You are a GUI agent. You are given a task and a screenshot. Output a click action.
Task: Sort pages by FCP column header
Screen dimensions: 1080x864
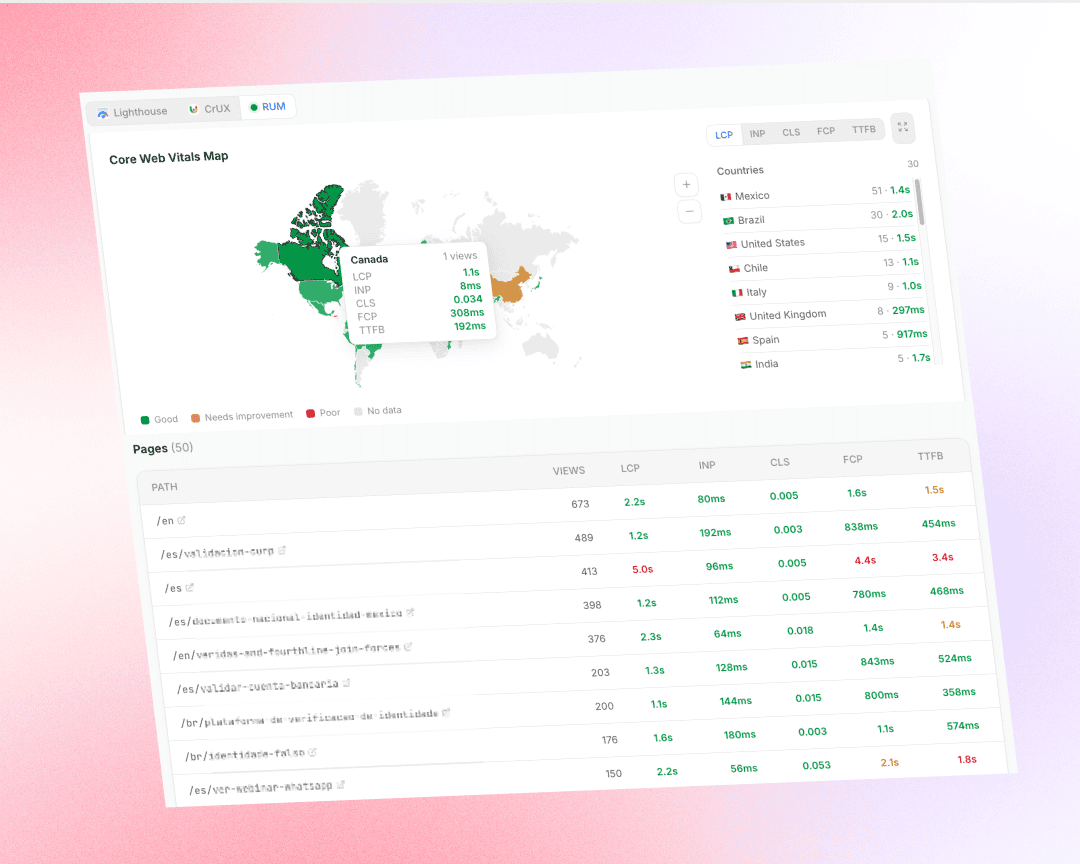853,459
